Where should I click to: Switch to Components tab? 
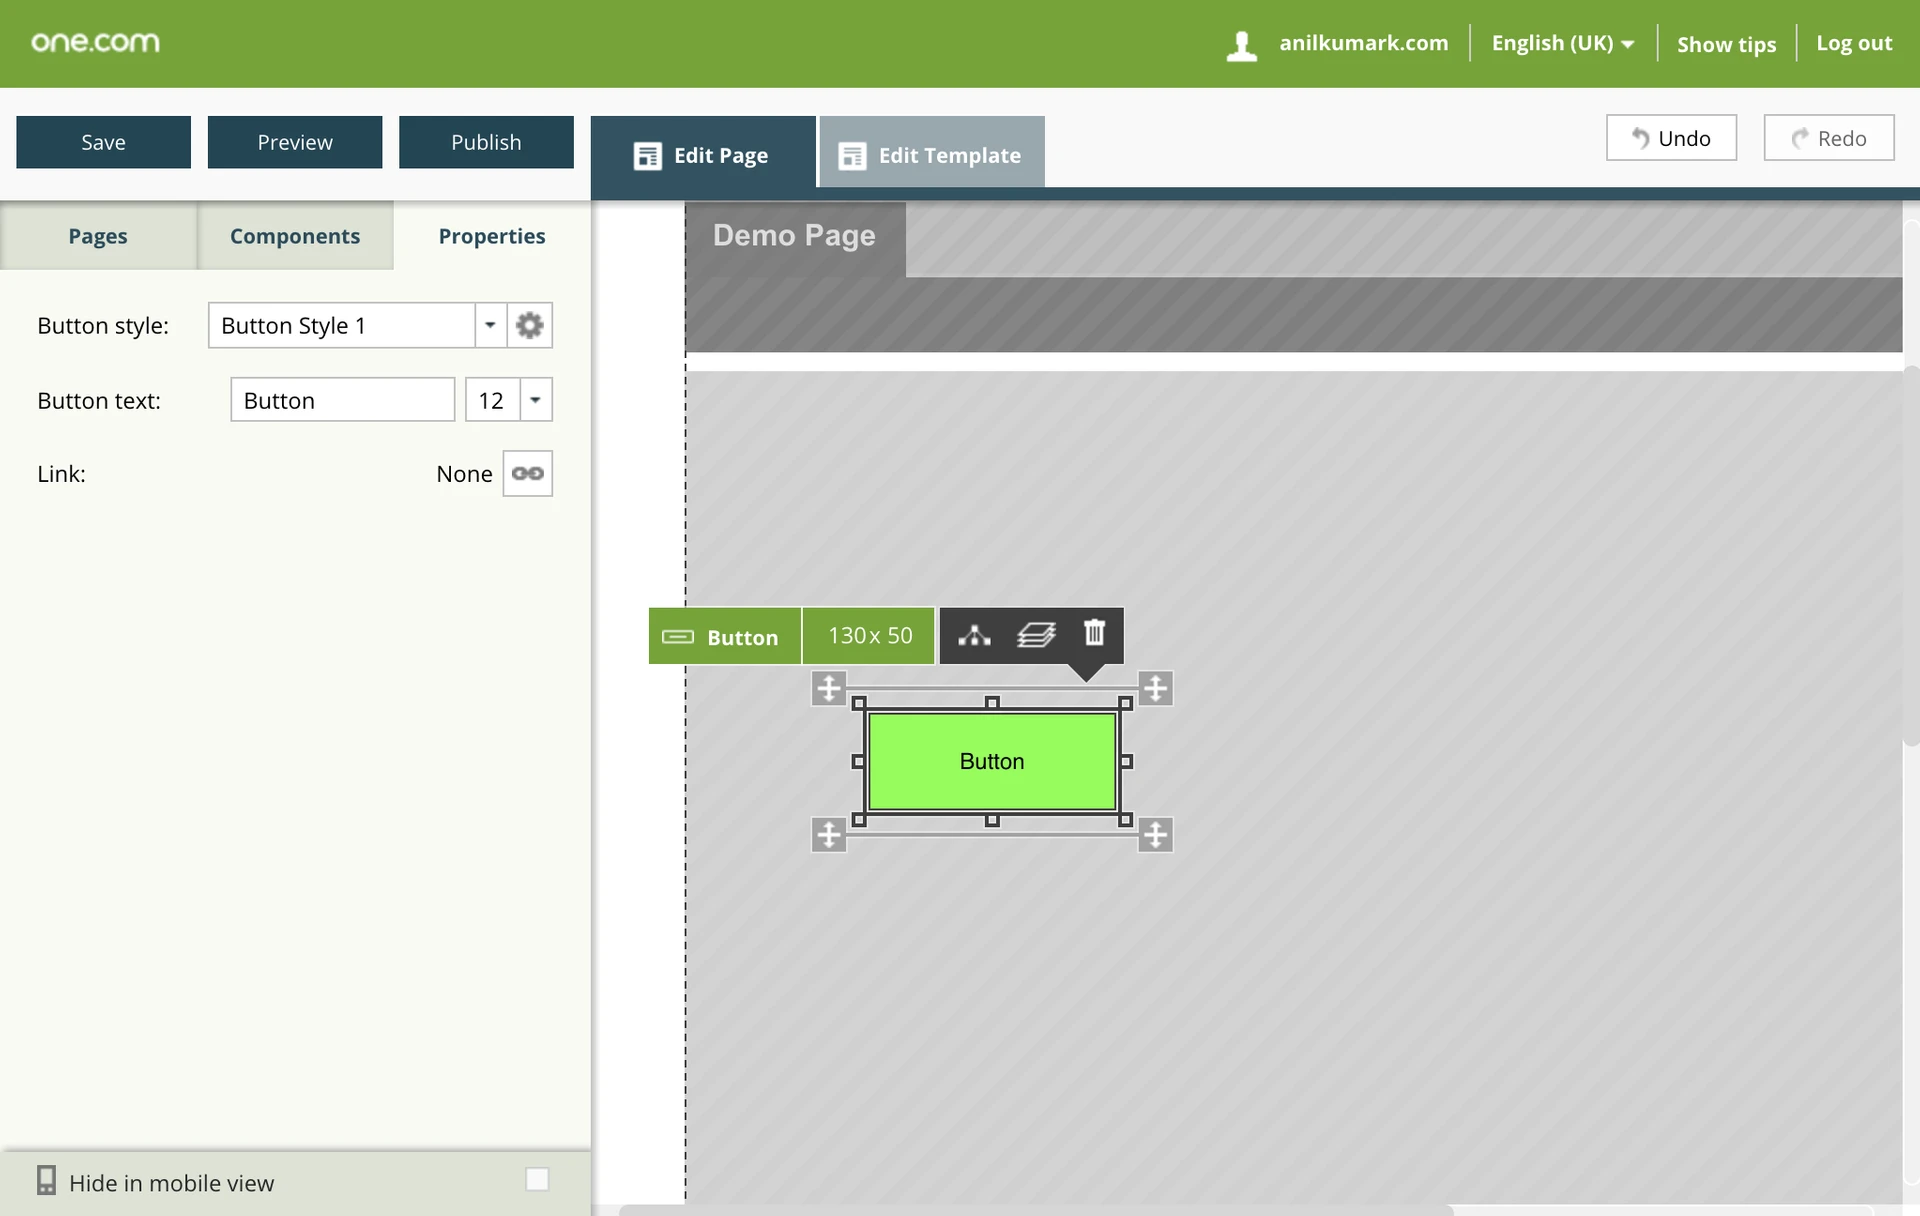pos(295,236)
